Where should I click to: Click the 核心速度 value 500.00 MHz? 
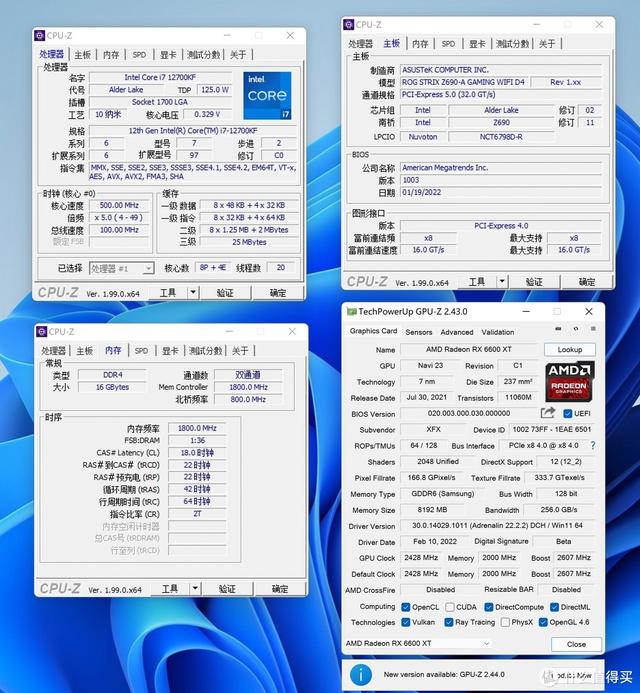click(119, 205)
